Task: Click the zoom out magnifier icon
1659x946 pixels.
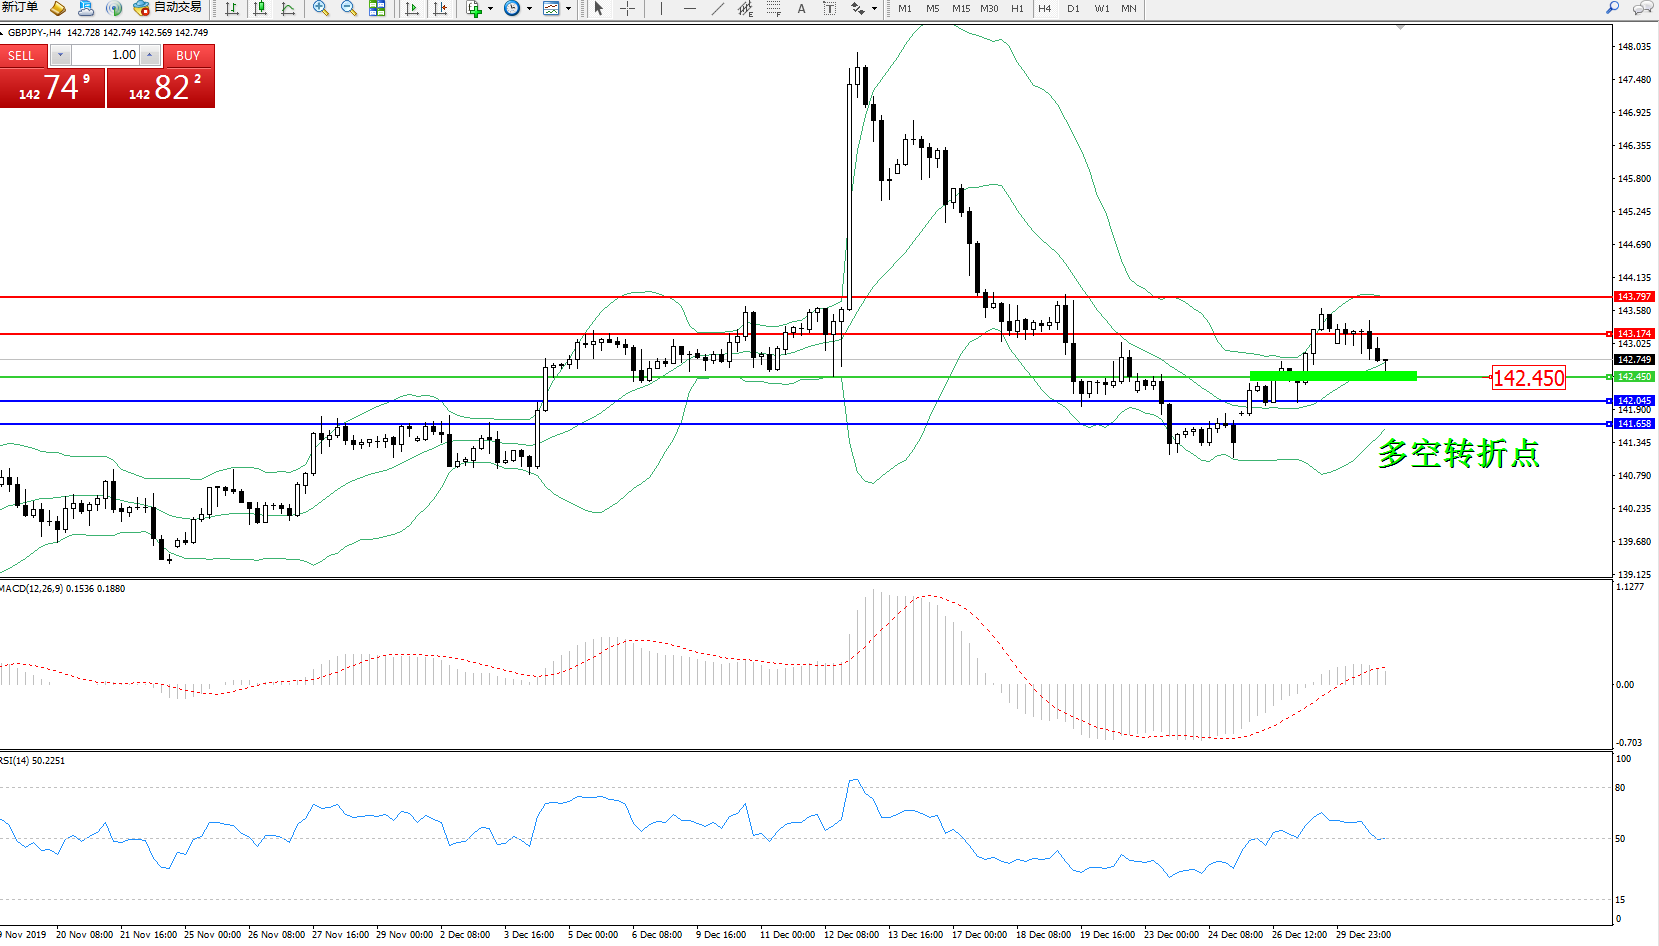Action: [348, 9]
